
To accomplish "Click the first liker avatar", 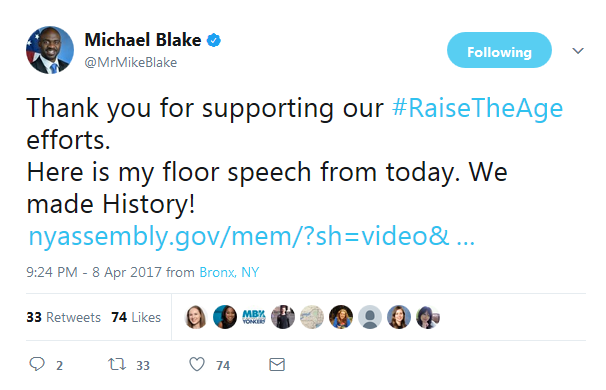I will (x=196, y=317).
